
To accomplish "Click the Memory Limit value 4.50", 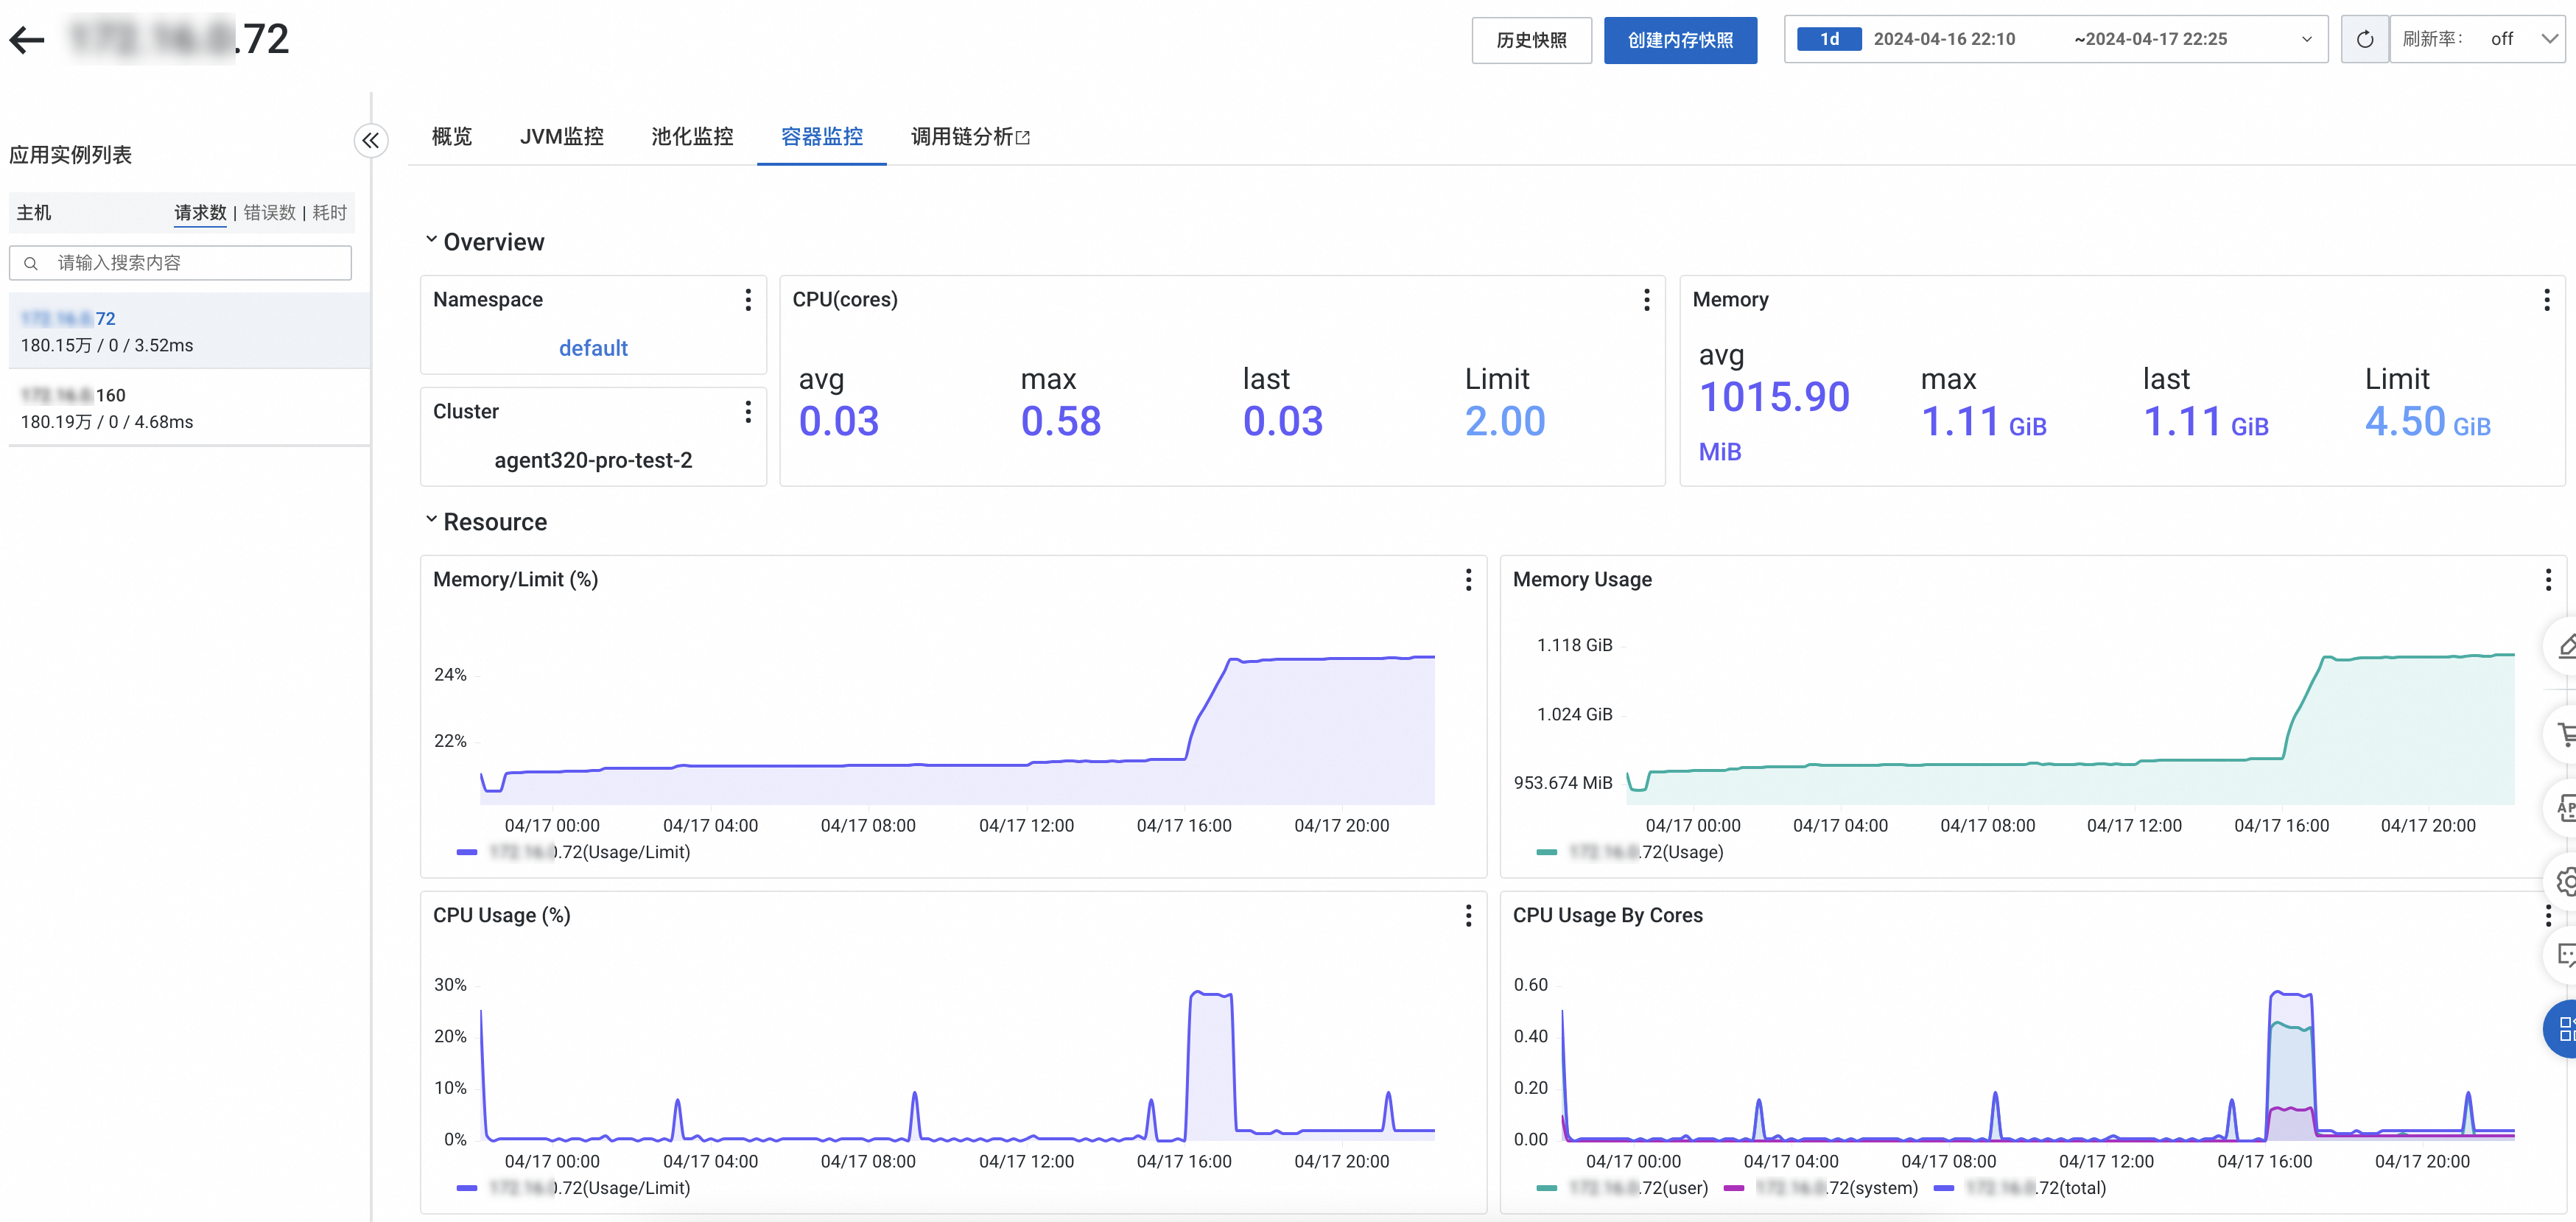I will point(2405,421).
